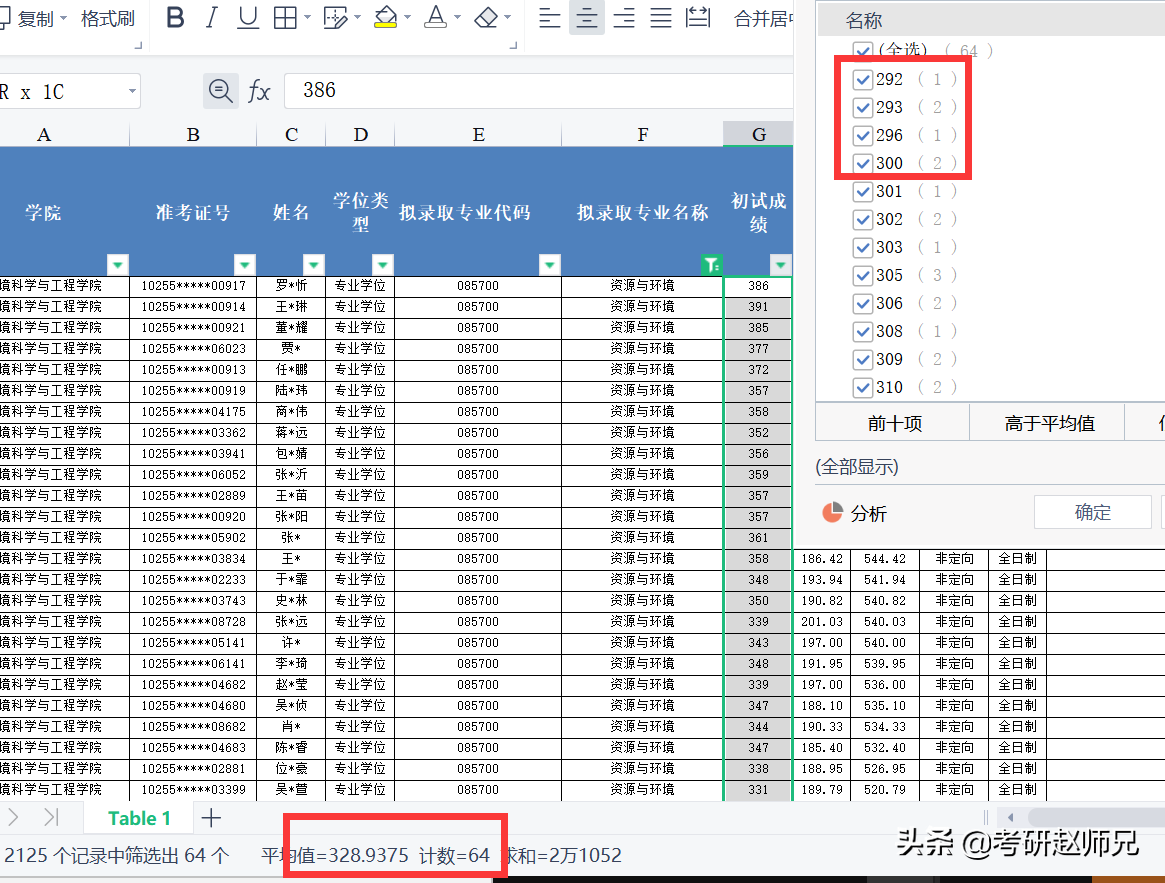This screenshot has height=883, width=1165.
Task: Set center text alignment
Action: coord(586,18)
